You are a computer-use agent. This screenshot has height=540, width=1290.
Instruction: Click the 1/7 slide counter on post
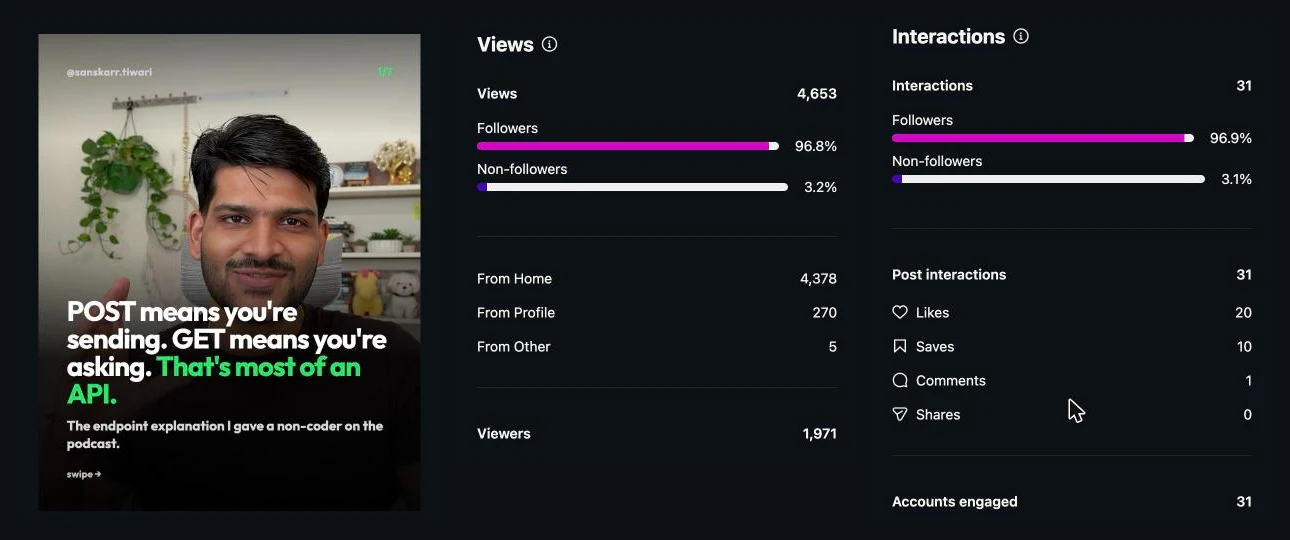click(385, 72)
